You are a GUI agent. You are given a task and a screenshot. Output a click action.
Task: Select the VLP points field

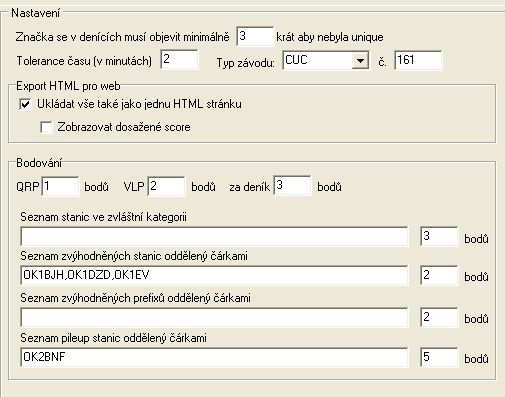[x=166, y=186]
